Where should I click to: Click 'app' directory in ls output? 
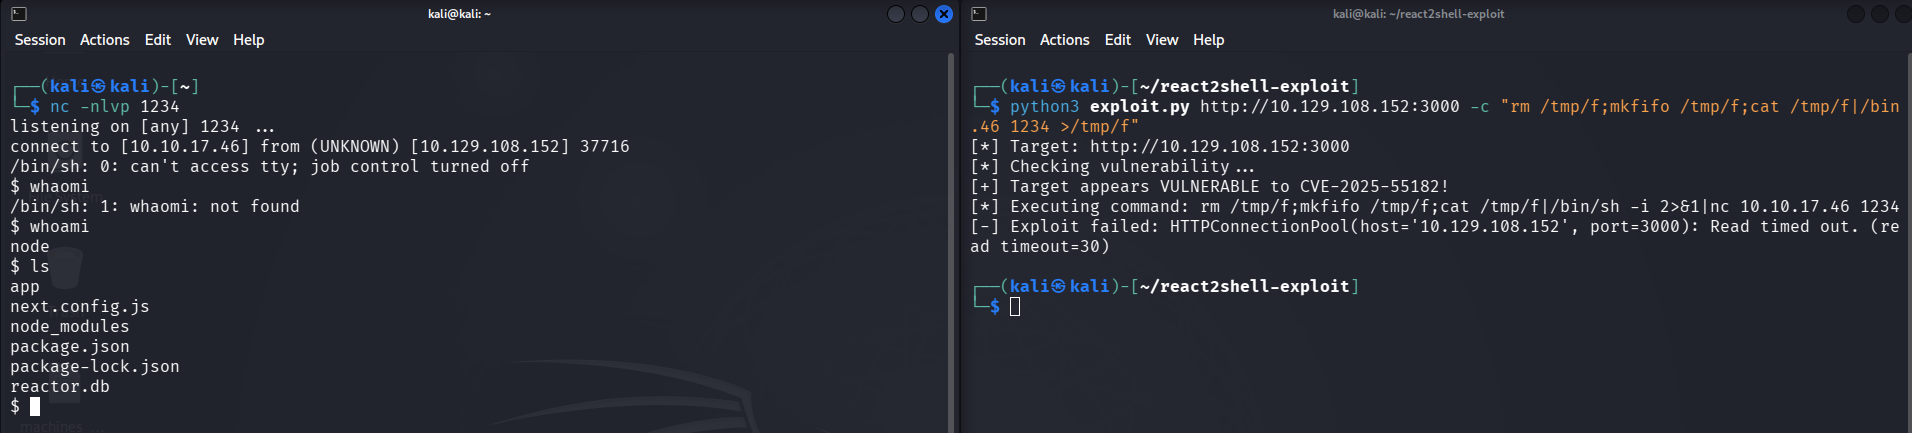click(x=25, y=287)
